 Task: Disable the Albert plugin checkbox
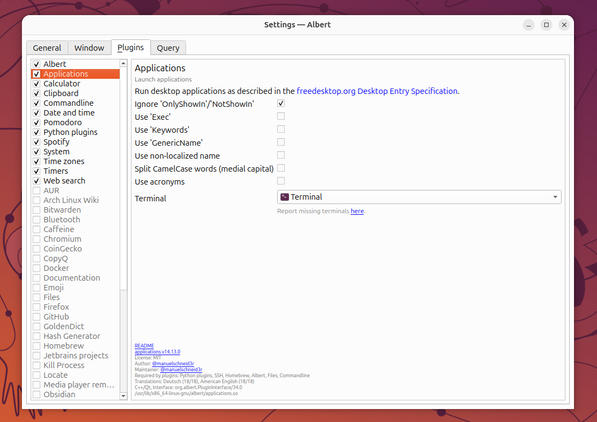(x=37, y=64)
